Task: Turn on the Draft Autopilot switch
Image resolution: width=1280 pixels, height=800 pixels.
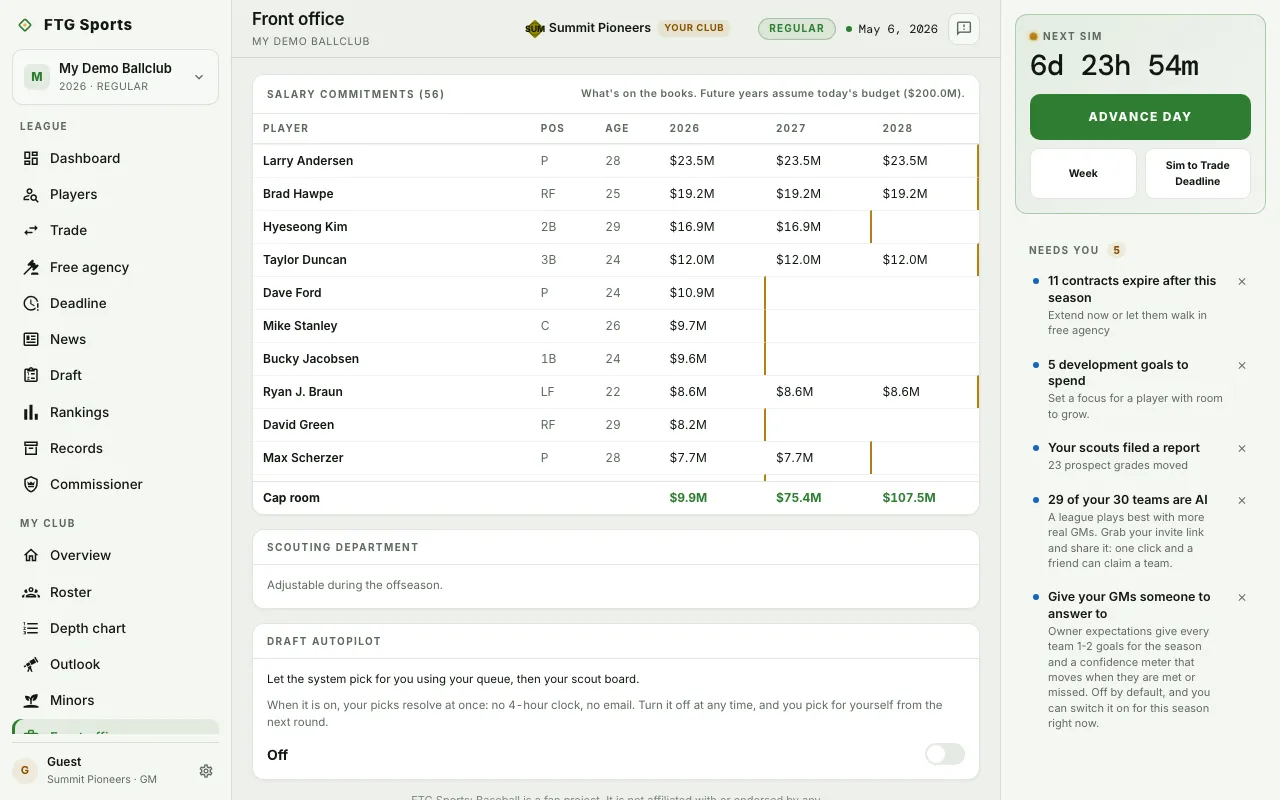Action: point(945,754)
